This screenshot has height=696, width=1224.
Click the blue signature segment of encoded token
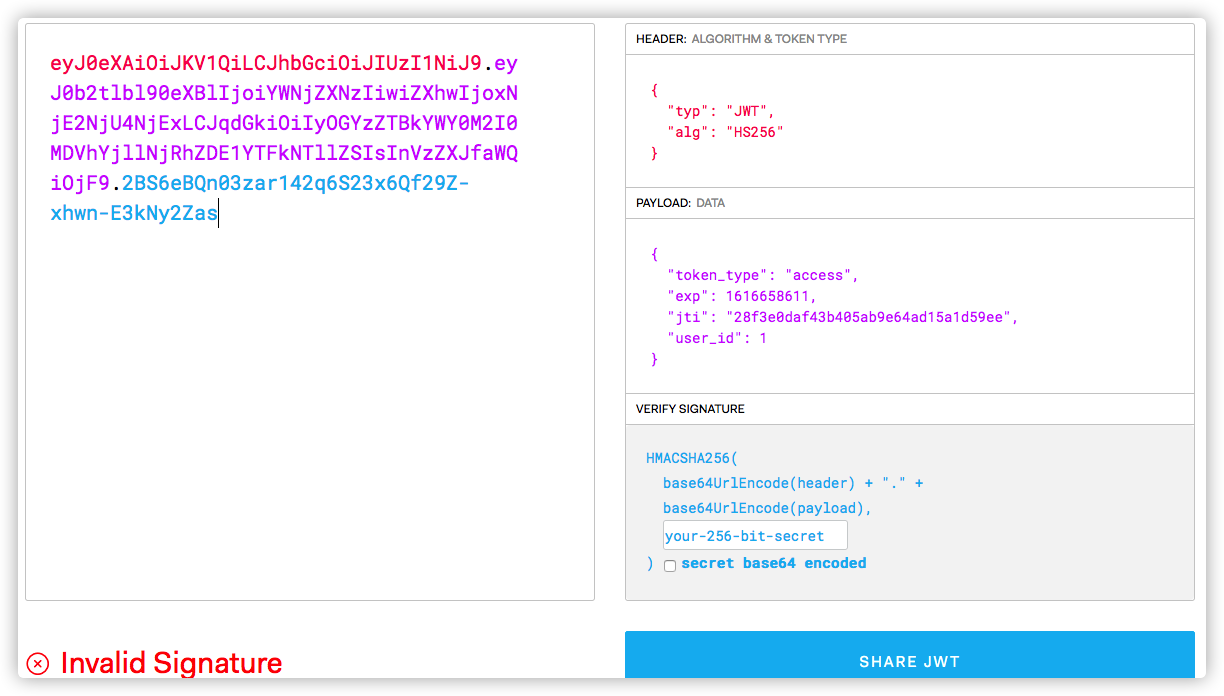click(x=290, y=184)
